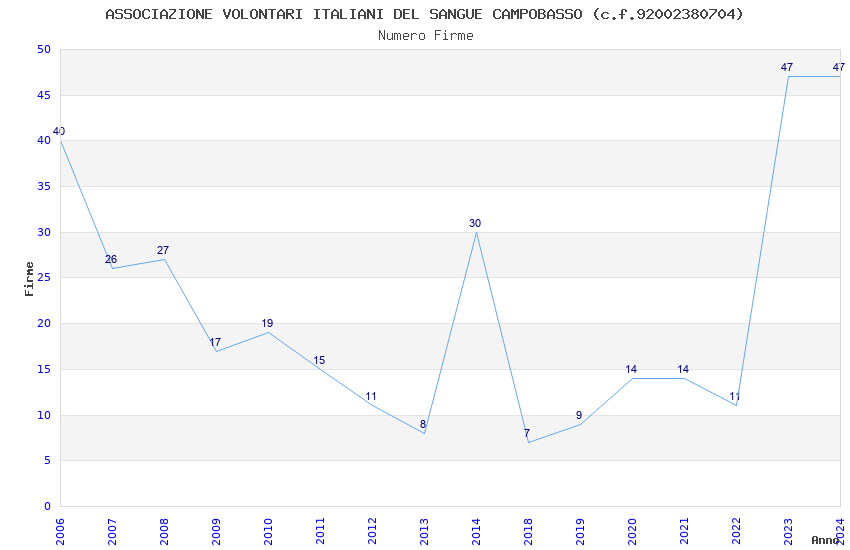Click the x-axis year 2021
The width and height of the screenshot is (850, 550).
tap(684, 531)
